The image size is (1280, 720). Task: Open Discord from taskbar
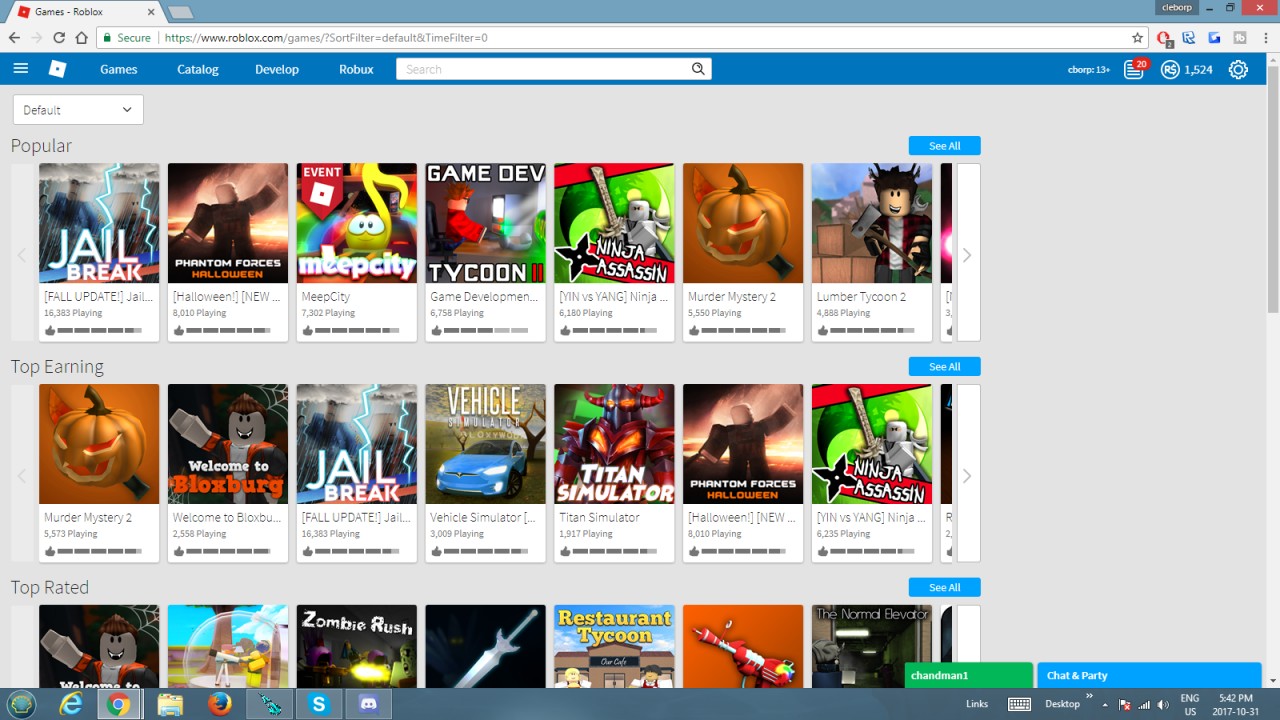pos(368,704)
